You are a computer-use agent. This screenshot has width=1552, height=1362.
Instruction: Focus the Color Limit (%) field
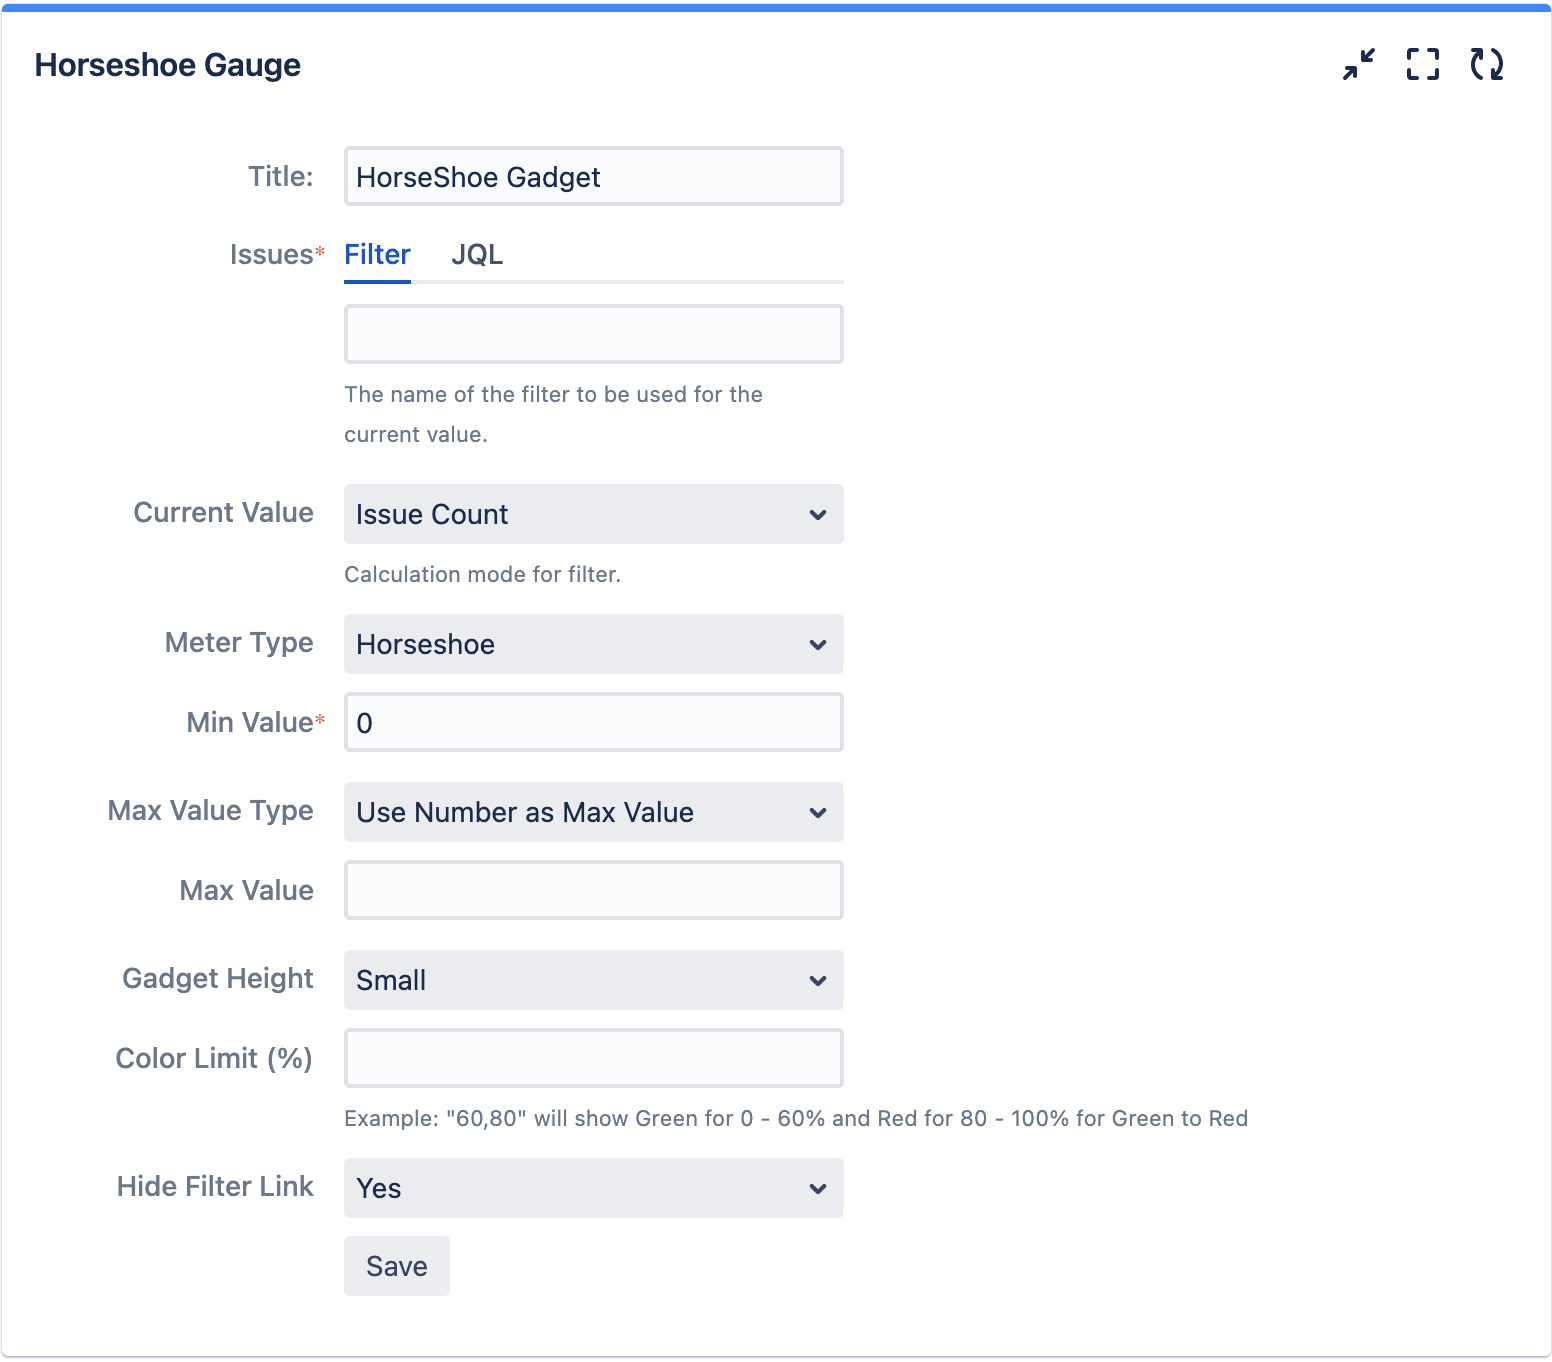(x=593, y=1058)
